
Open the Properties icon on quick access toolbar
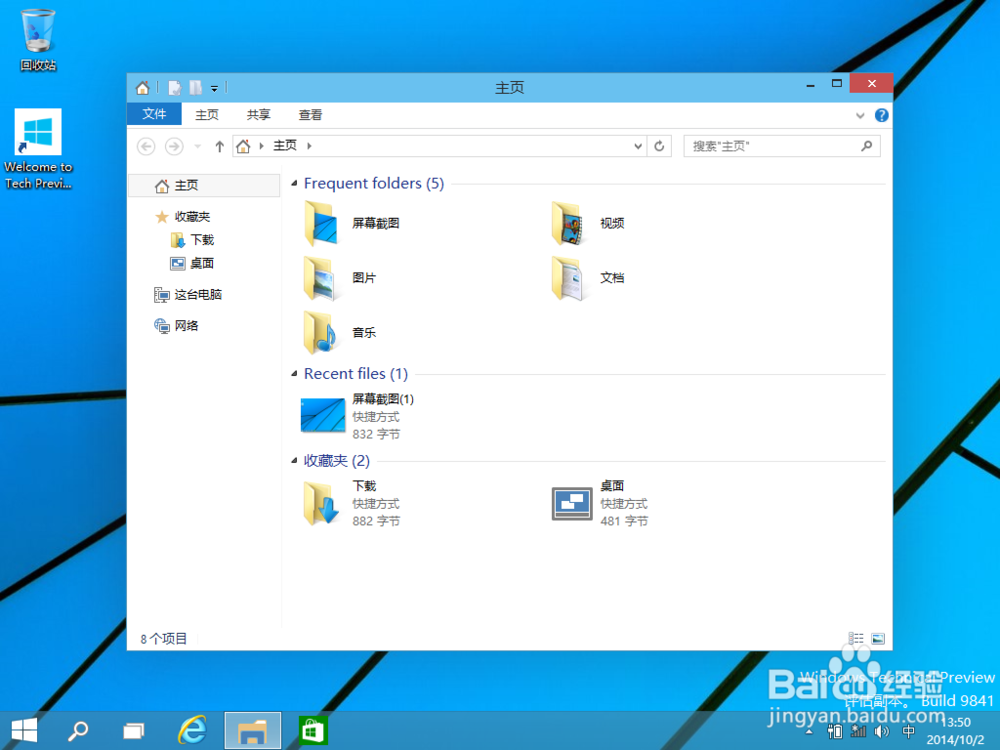pyautogui.click(x=174, y=87)
